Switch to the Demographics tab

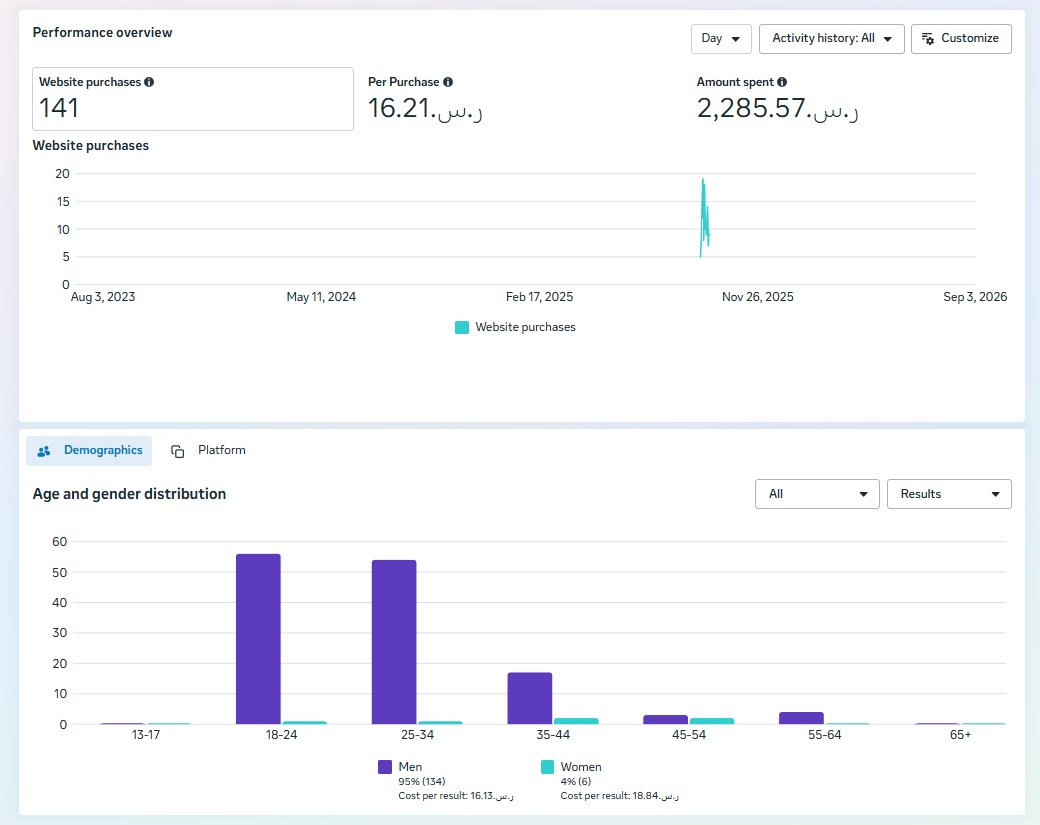(x=89, y=450)
